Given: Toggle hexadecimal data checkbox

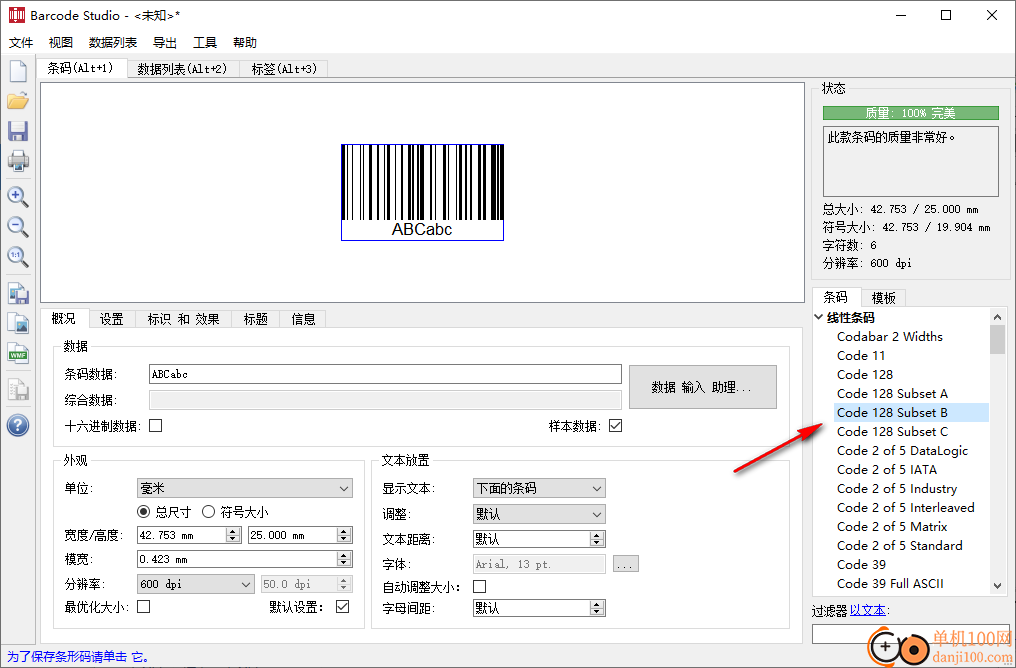Looking at the screenshot, I should tap(156, 426).
